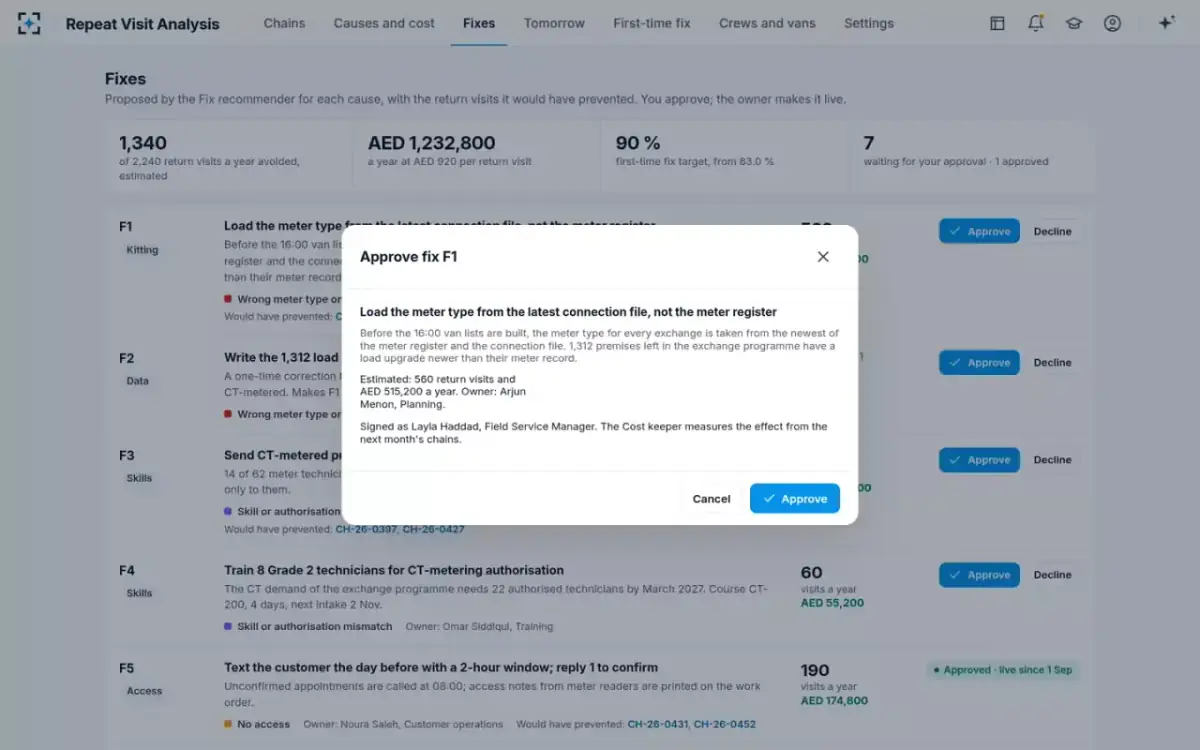Decline fix F3
Viewport: 1200px width, 750px height.
[1052, 460]
